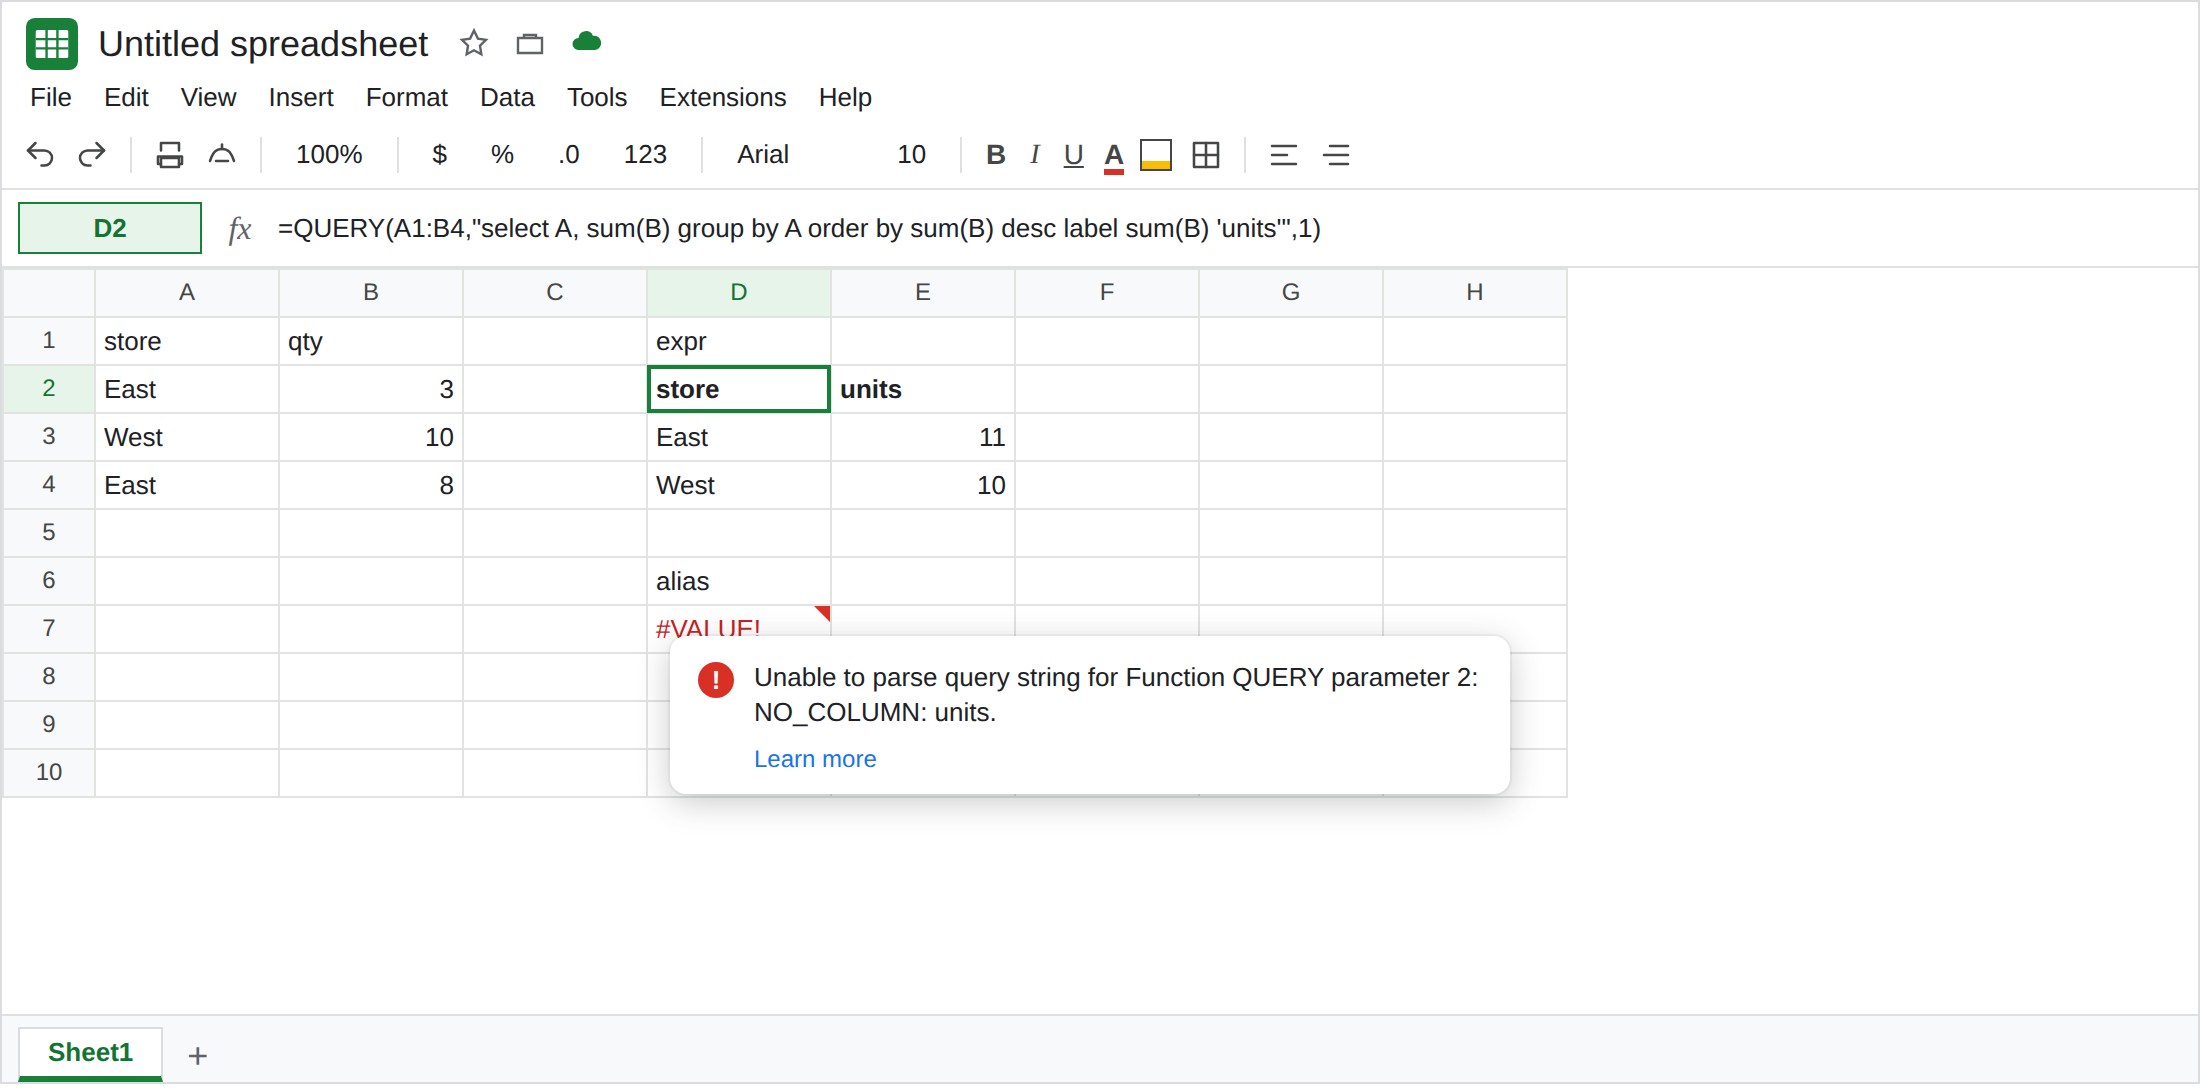Viewport: 2200px width, 1088px height.
Task: Open the Format menu
Action: 407,97
